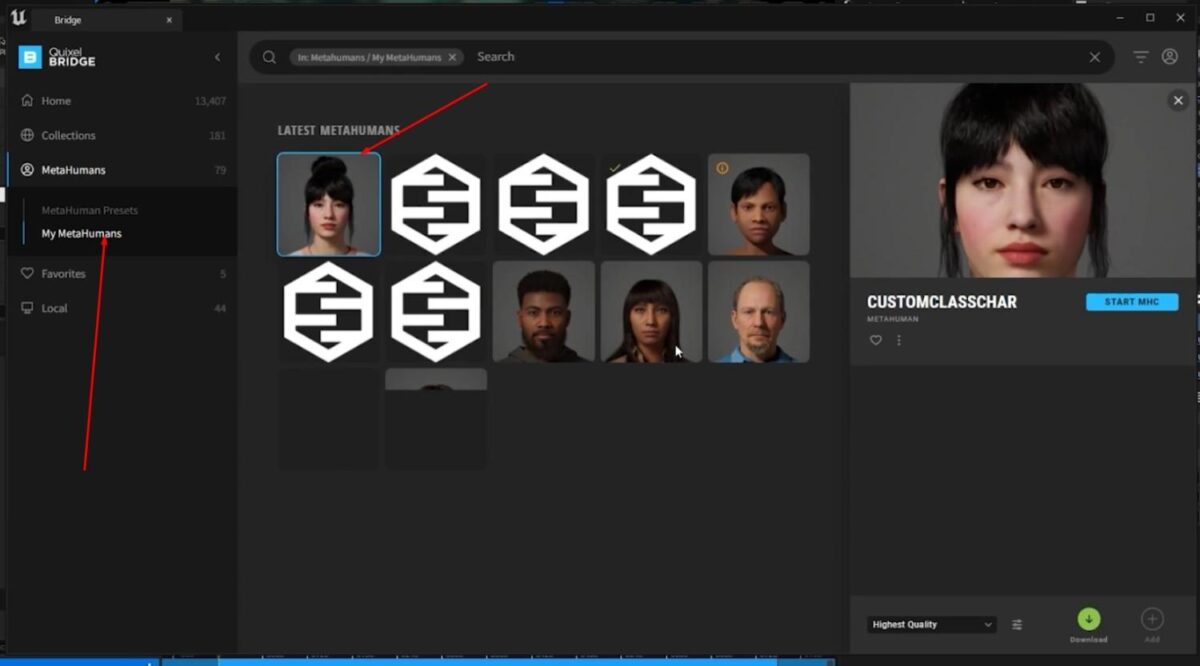Favorite CUSTOMCLASSCHAR with the heart icon

[x=875, y=340]
